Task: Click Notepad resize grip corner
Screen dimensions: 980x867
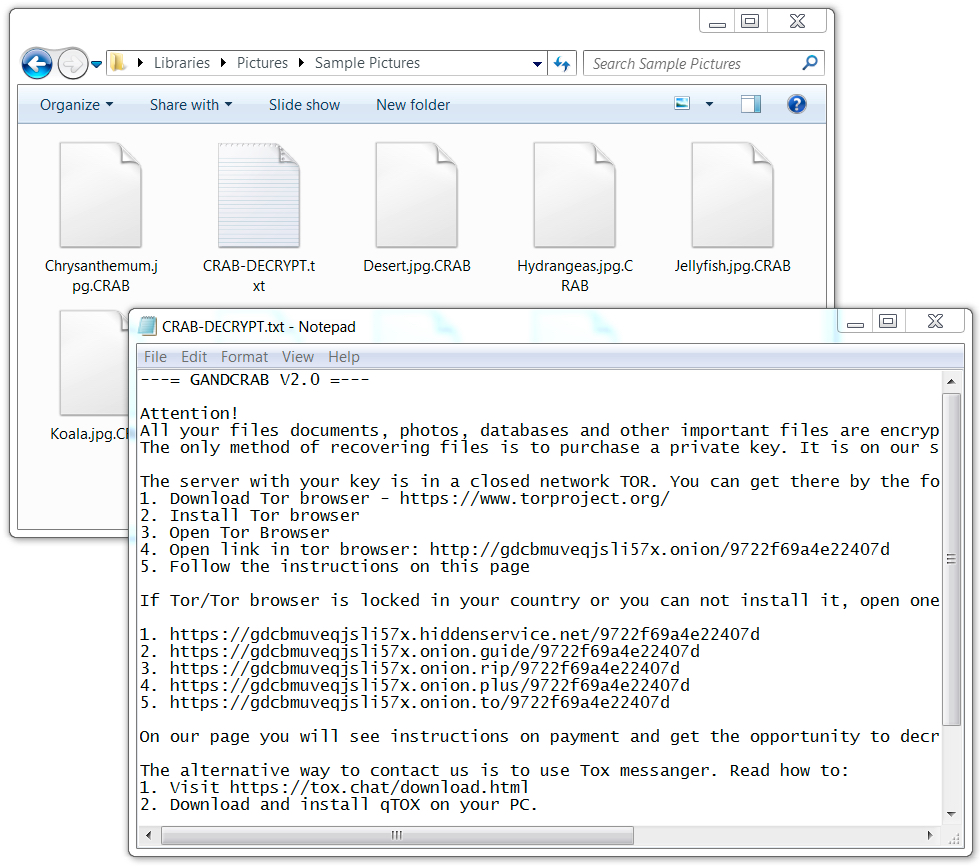Action: [954, 838]
